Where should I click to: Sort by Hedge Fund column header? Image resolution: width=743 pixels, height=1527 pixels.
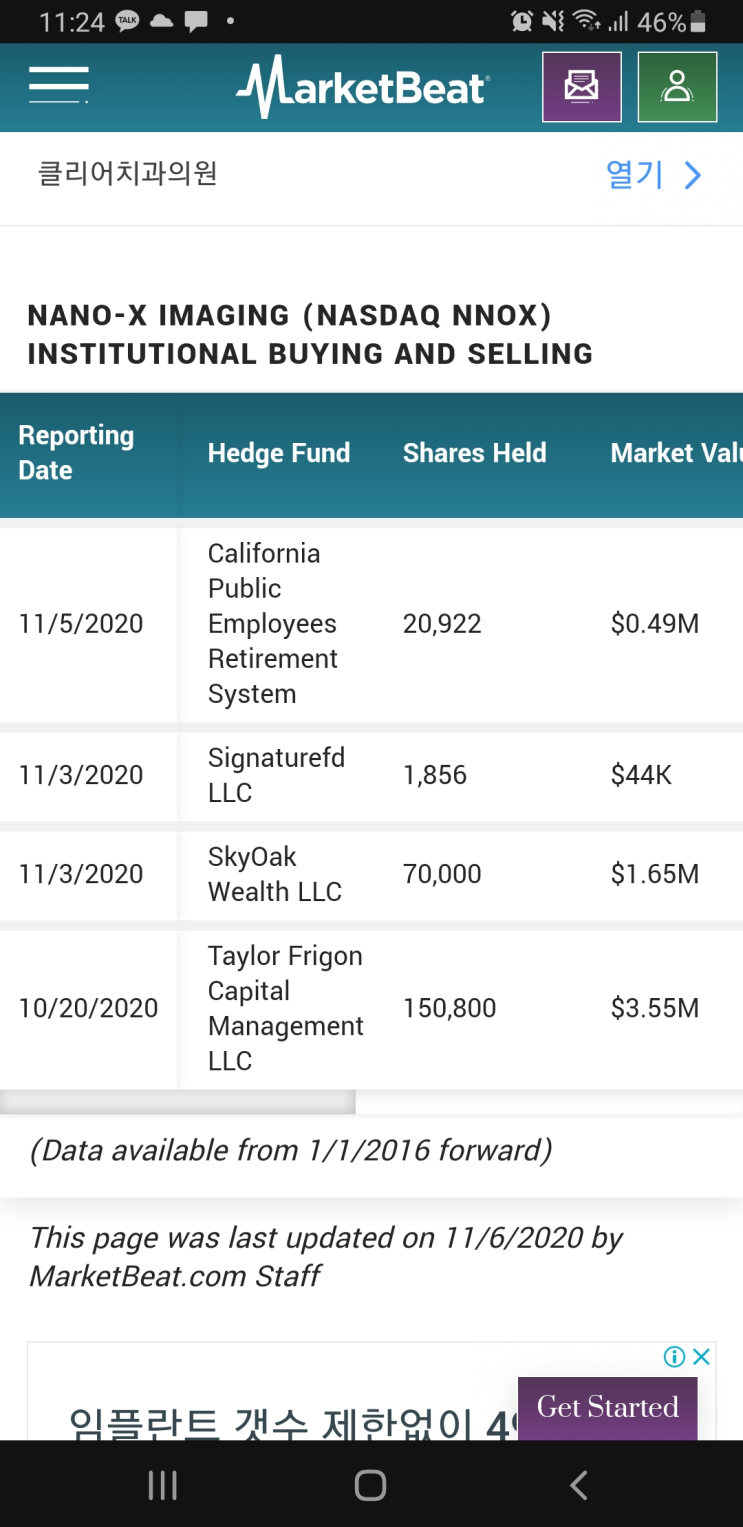point(279,453)
